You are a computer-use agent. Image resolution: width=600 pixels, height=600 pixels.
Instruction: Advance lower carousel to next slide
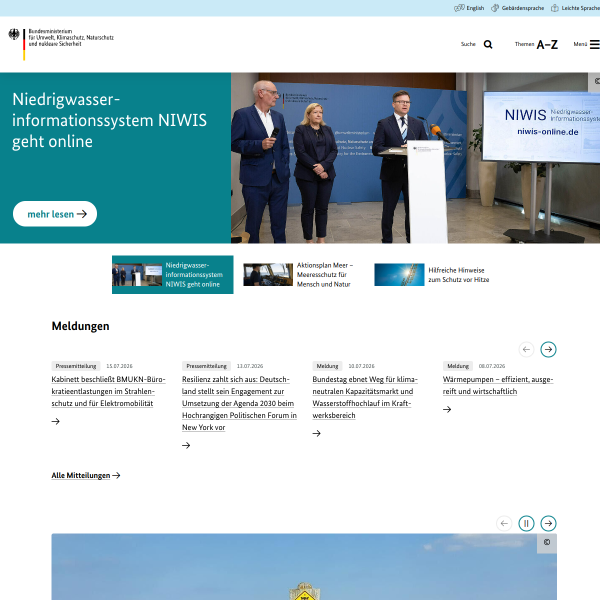pyautogui.click(x=548, y=523)
